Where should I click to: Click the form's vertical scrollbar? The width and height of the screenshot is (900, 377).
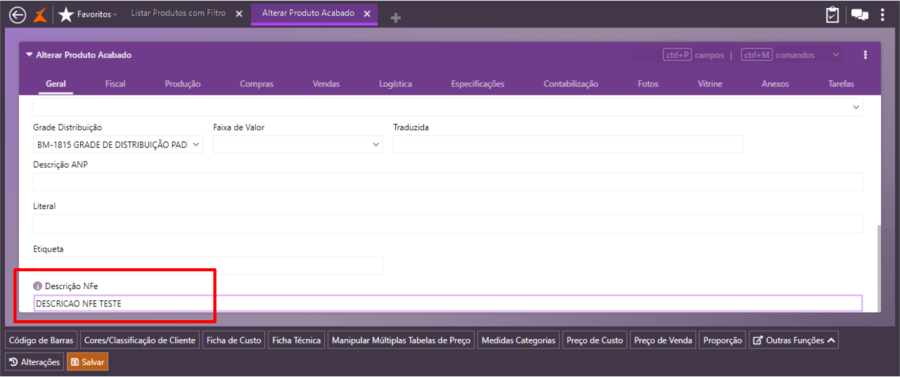[x=878, y=269]
